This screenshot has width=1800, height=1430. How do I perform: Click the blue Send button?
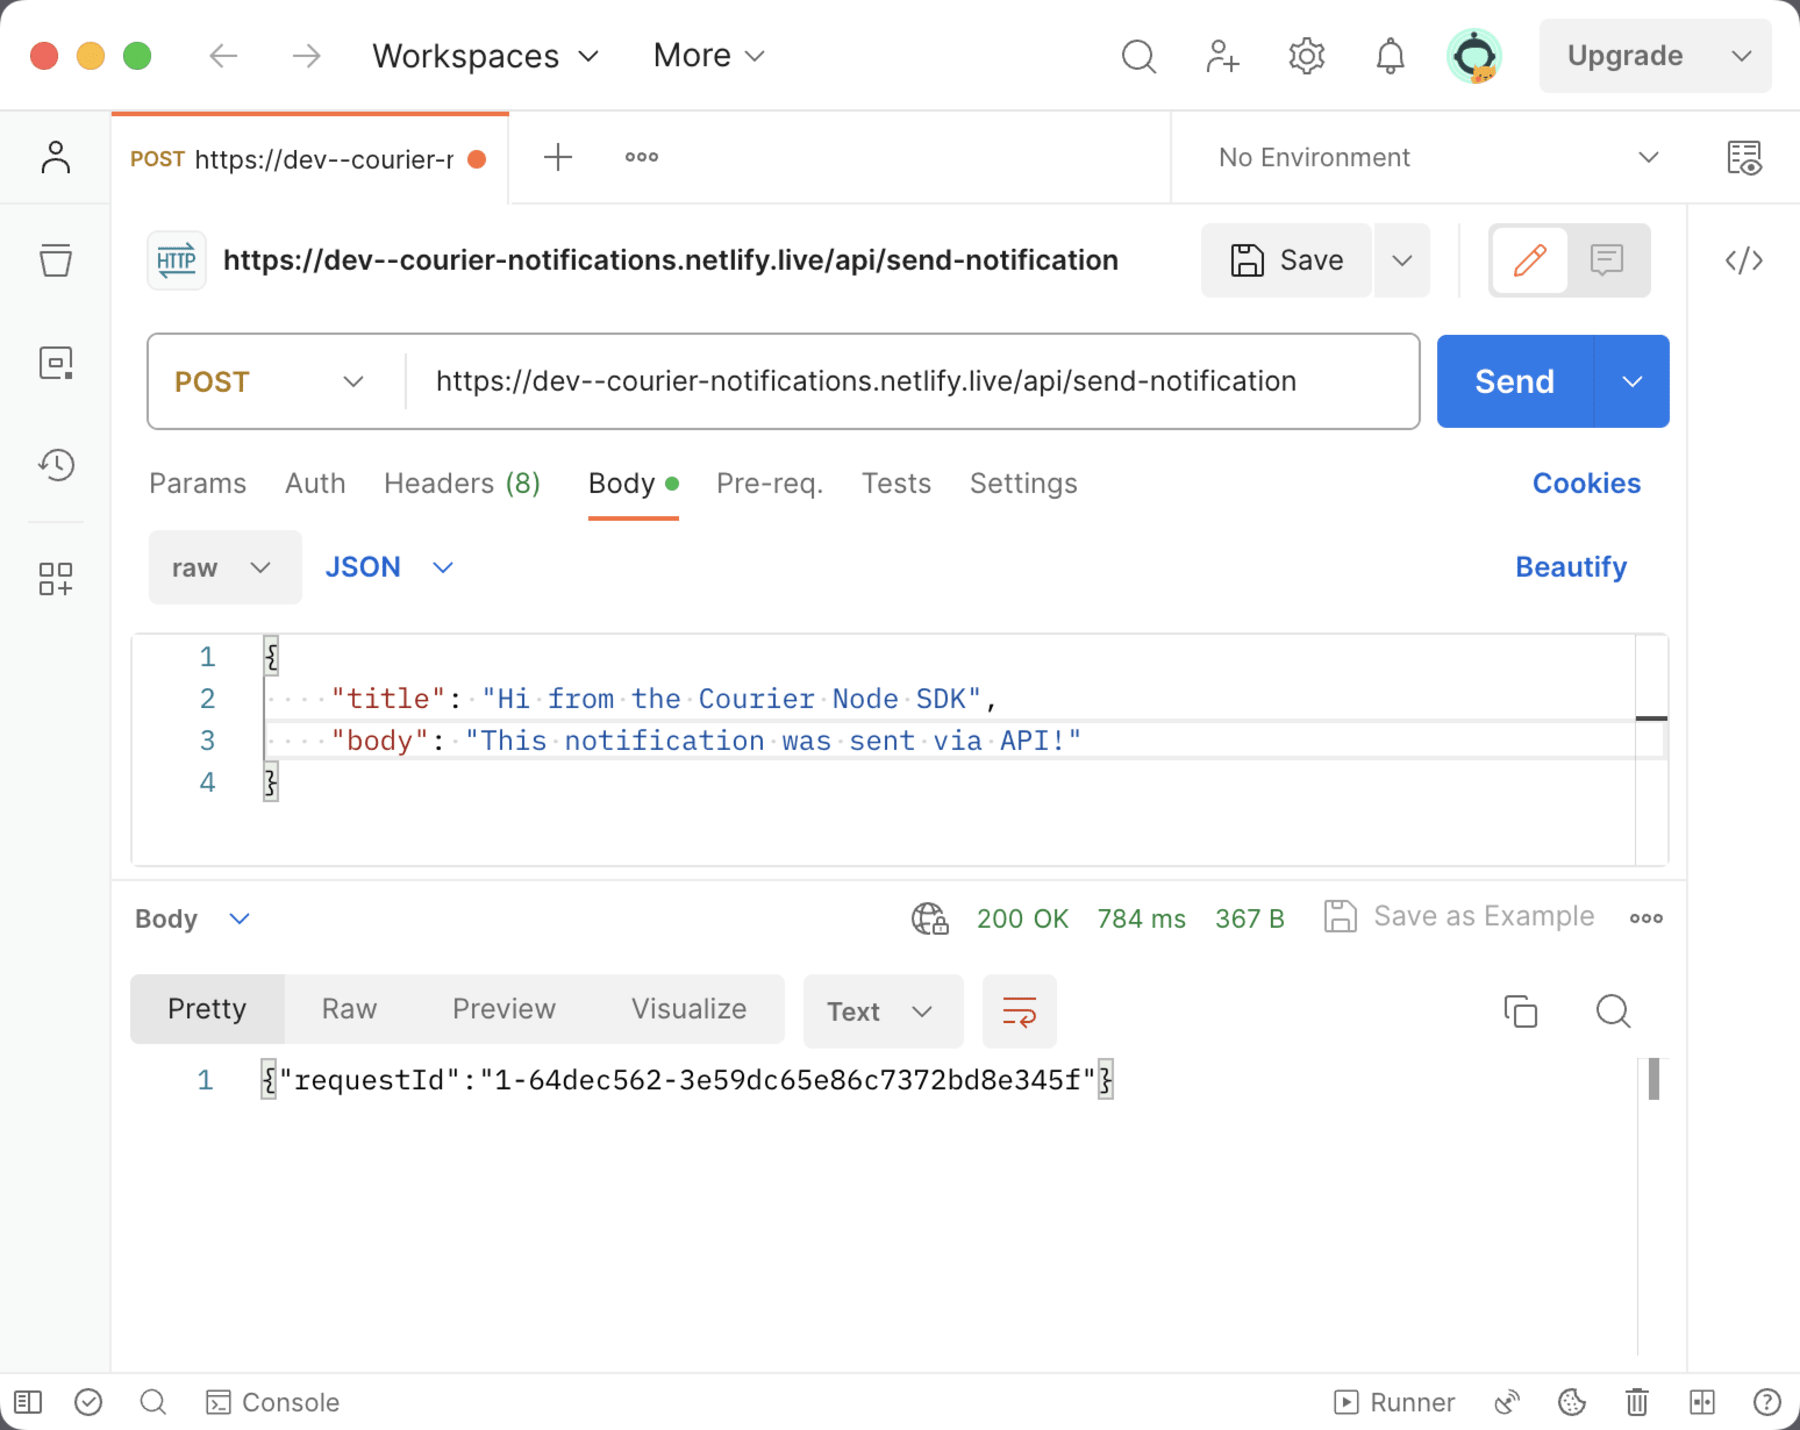[x=1515, y=381]
